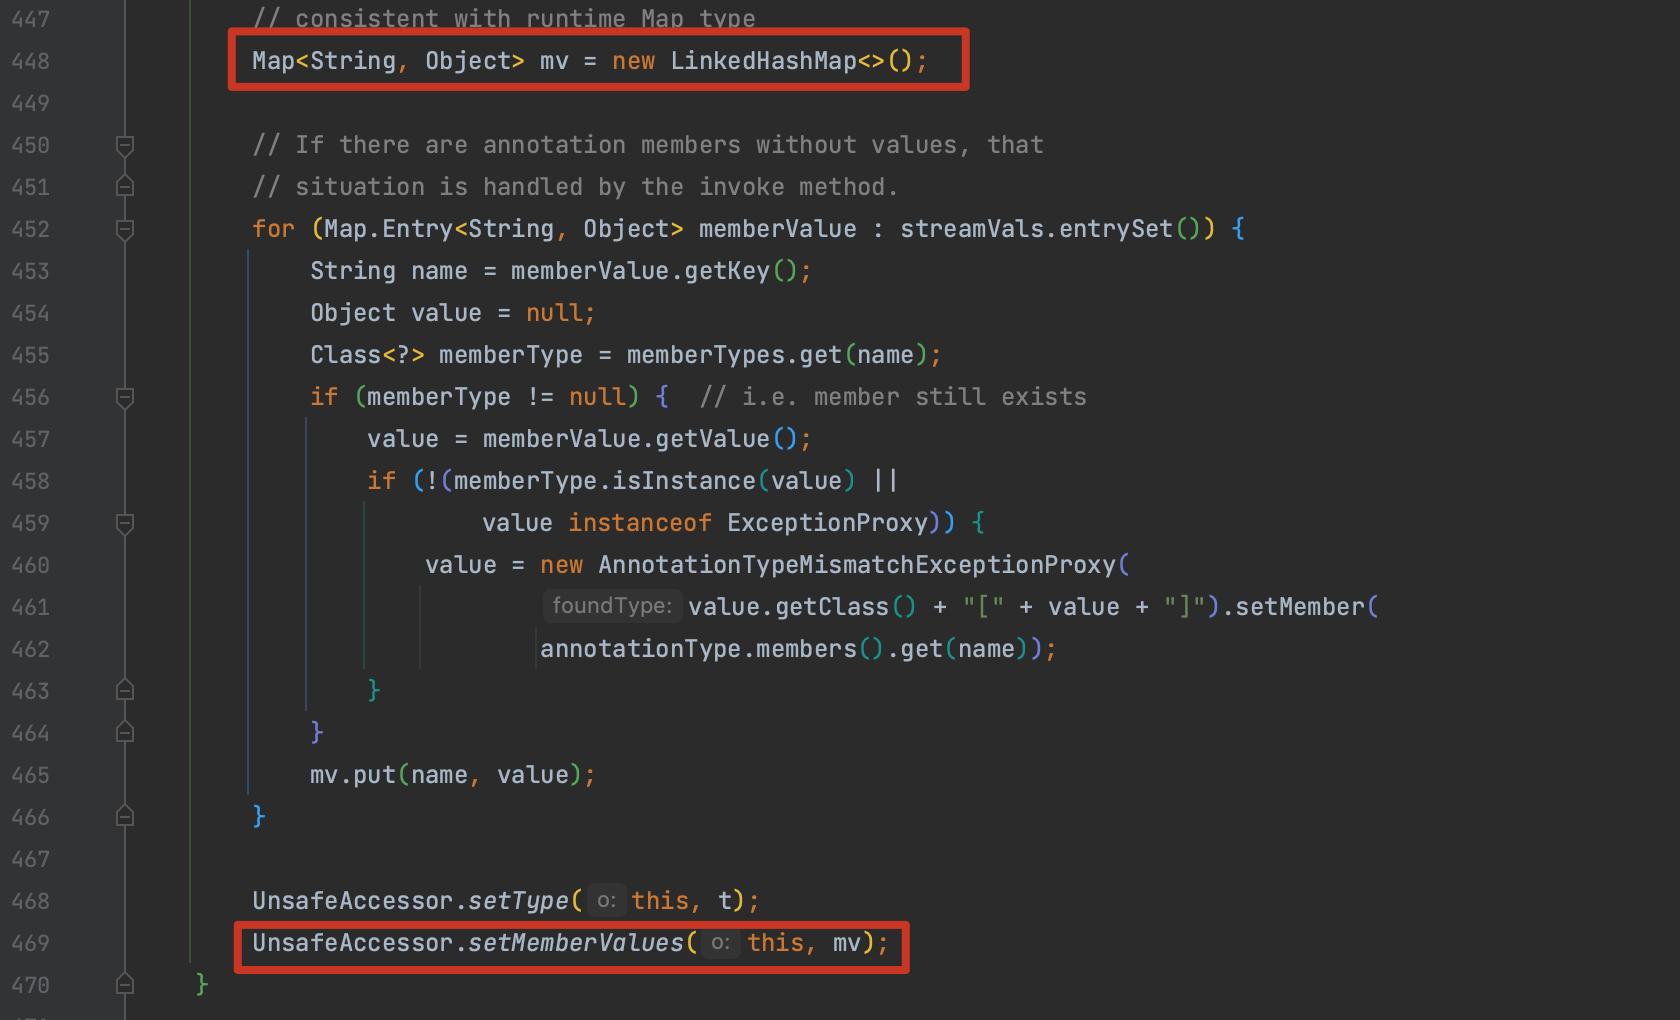Click method fold end marker at line 470
Image resolution: width=1680 pixels, height=1020 pixels.
point(125,985)
